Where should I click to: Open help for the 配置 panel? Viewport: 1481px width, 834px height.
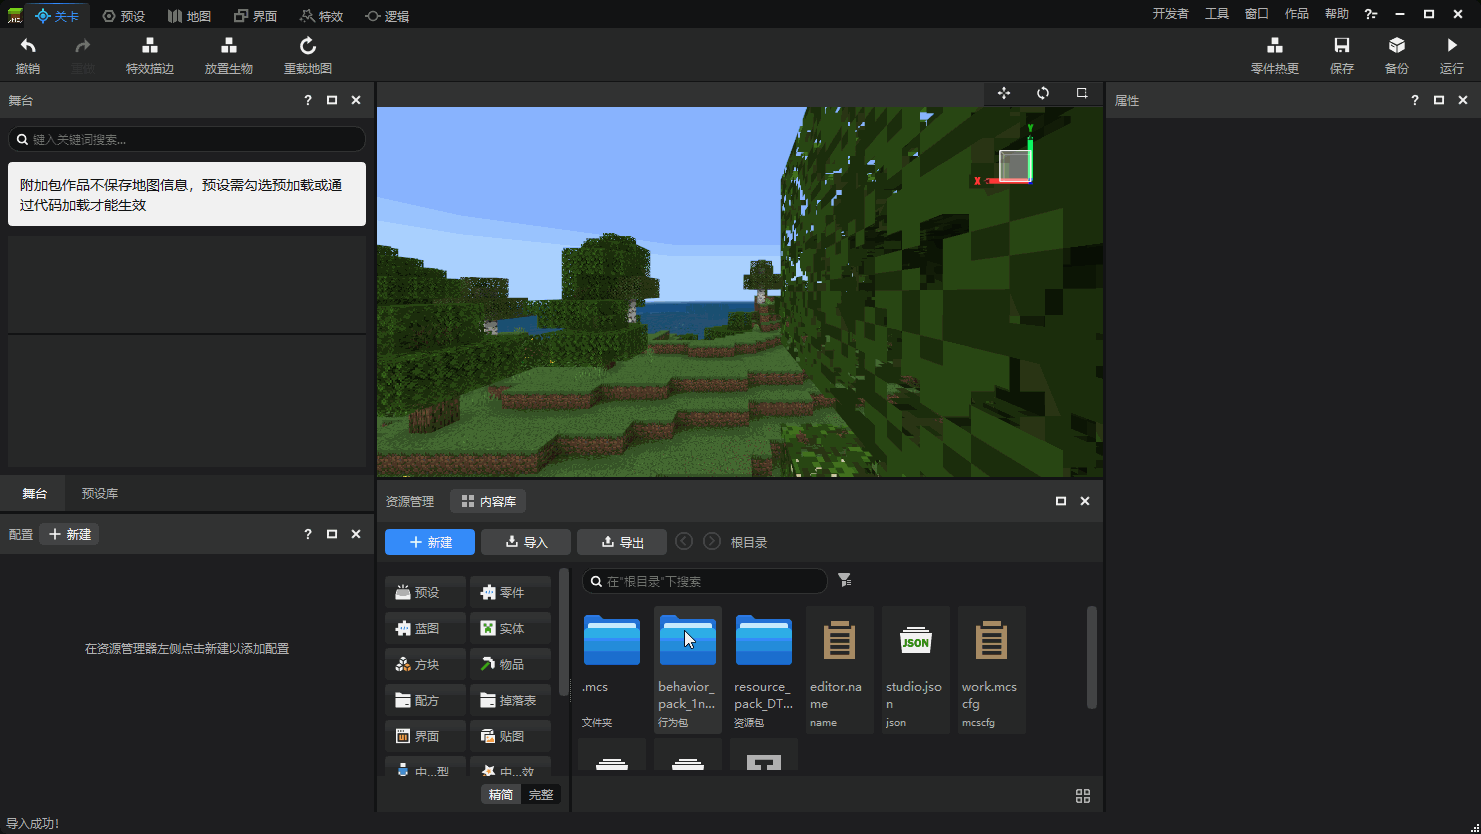coord(308,534)
